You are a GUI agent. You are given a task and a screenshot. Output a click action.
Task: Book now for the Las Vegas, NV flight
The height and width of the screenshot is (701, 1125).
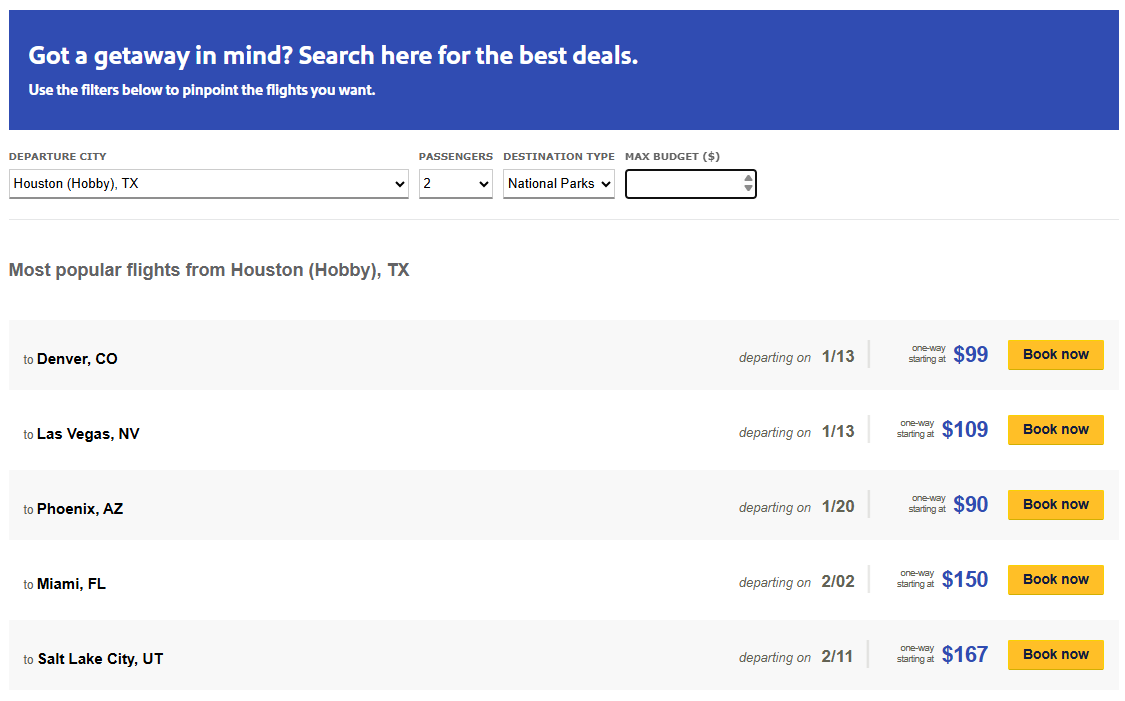(x=1055, y=429)
